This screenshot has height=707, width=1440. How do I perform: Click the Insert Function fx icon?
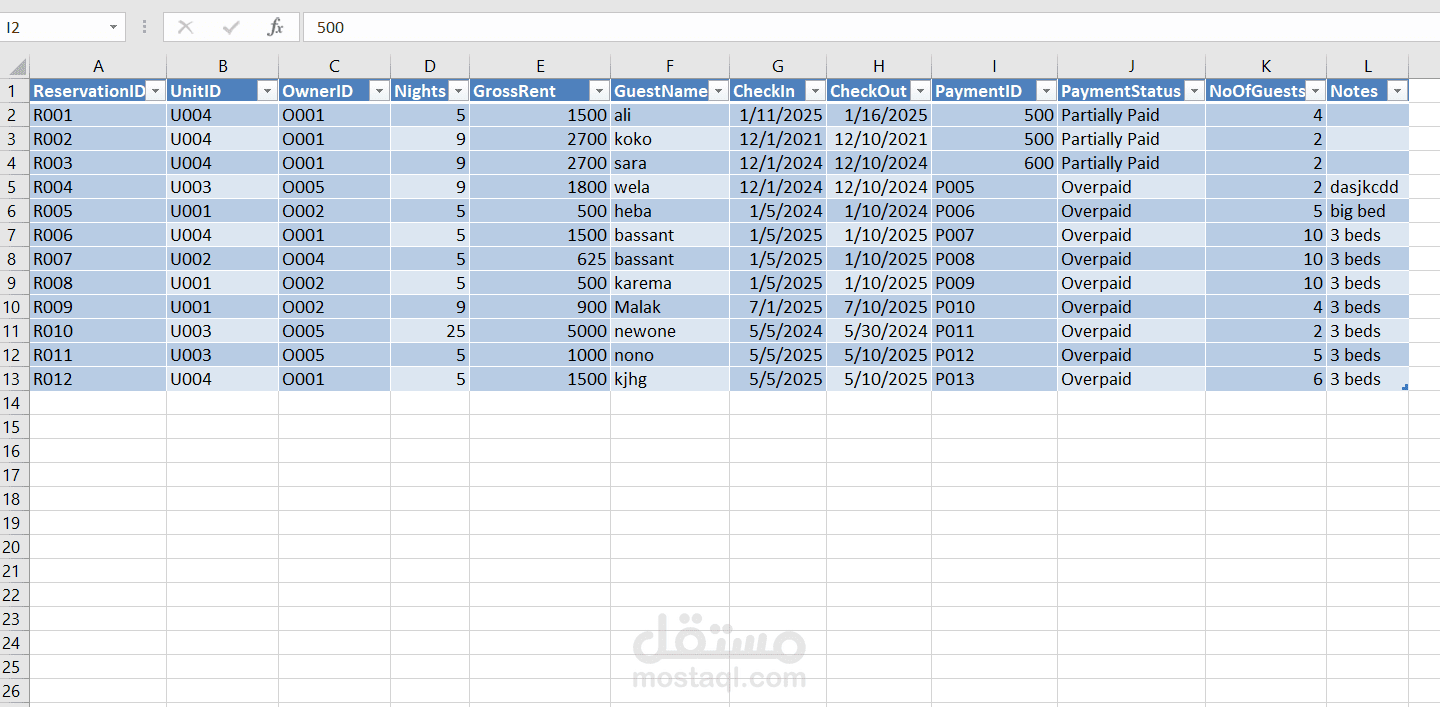(275, 27)
